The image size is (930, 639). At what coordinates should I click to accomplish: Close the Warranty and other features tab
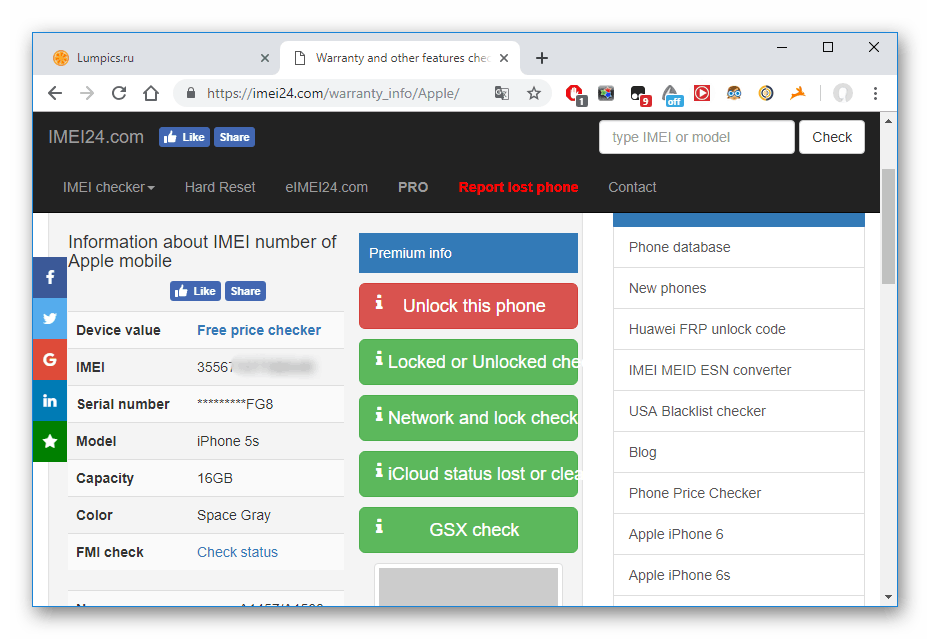click(504, 58)
